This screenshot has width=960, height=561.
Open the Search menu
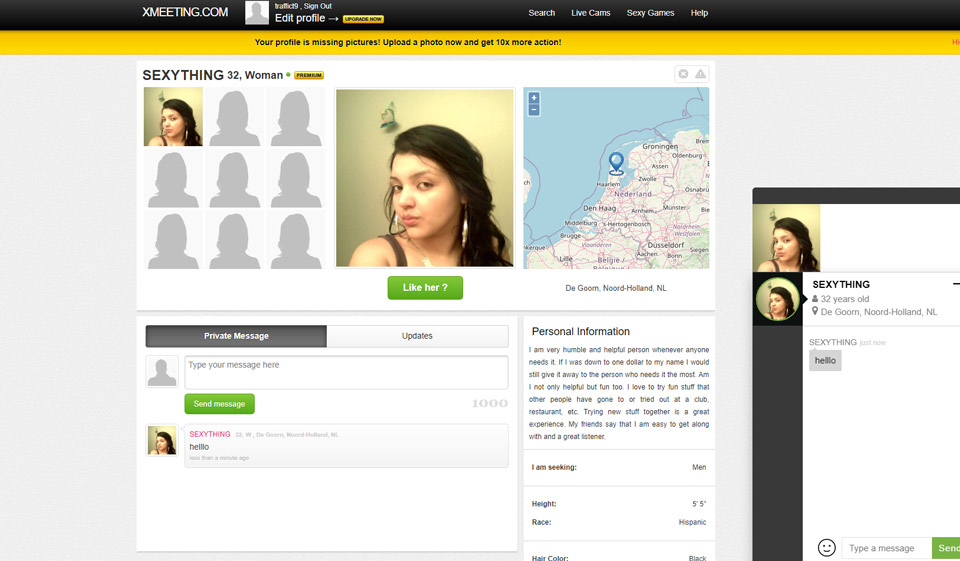point(542,13)
